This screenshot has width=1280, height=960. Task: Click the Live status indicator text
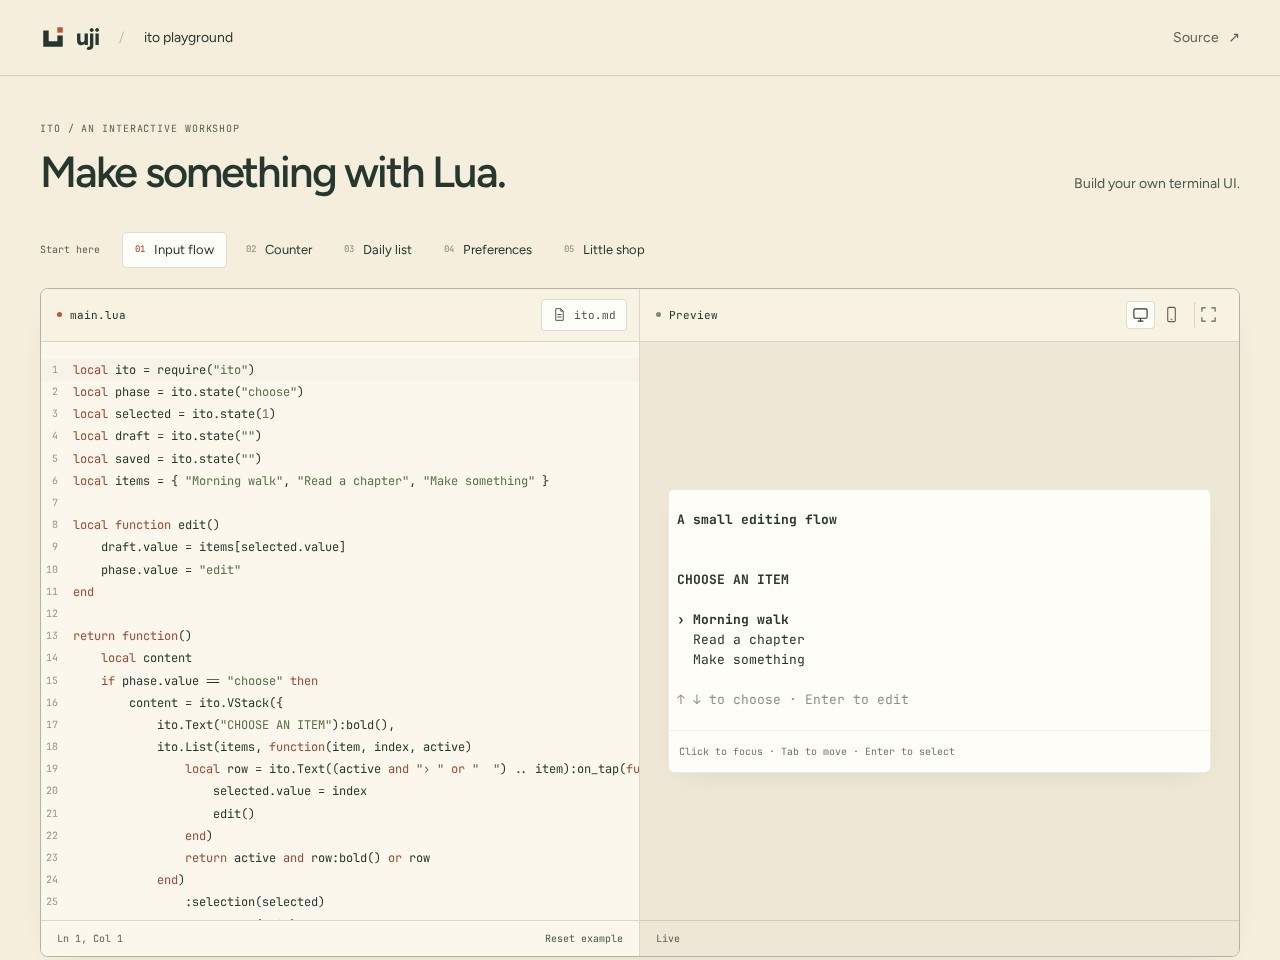click(x=668, y=939)
